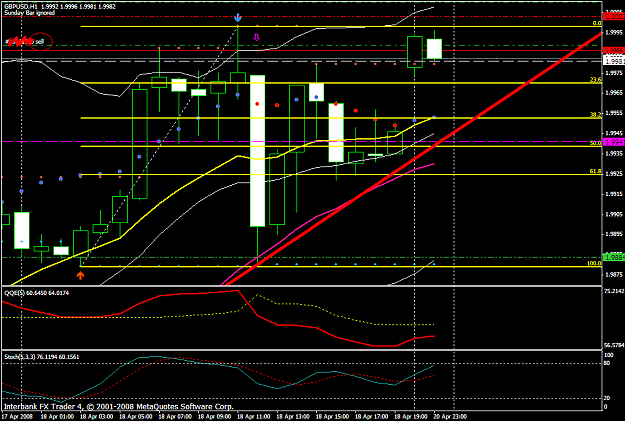Image resolution: width=625 pixels, height=421 pixels.
Task: Click the red 1.9986 price tag
Action: point(614,50)
